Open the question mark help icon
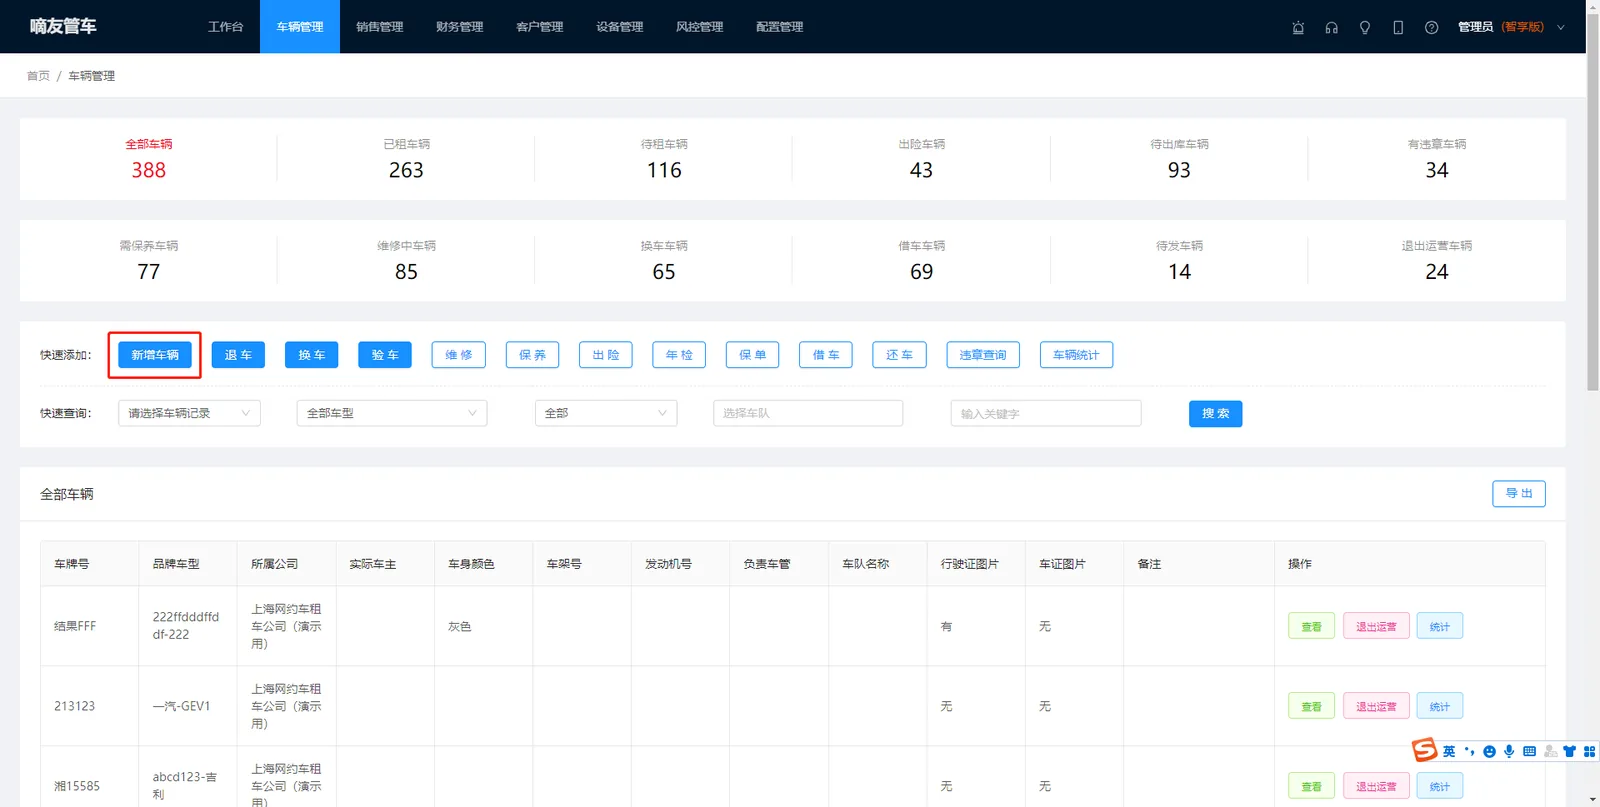This screenshot has width=1600, height=807. (1431, 27)
